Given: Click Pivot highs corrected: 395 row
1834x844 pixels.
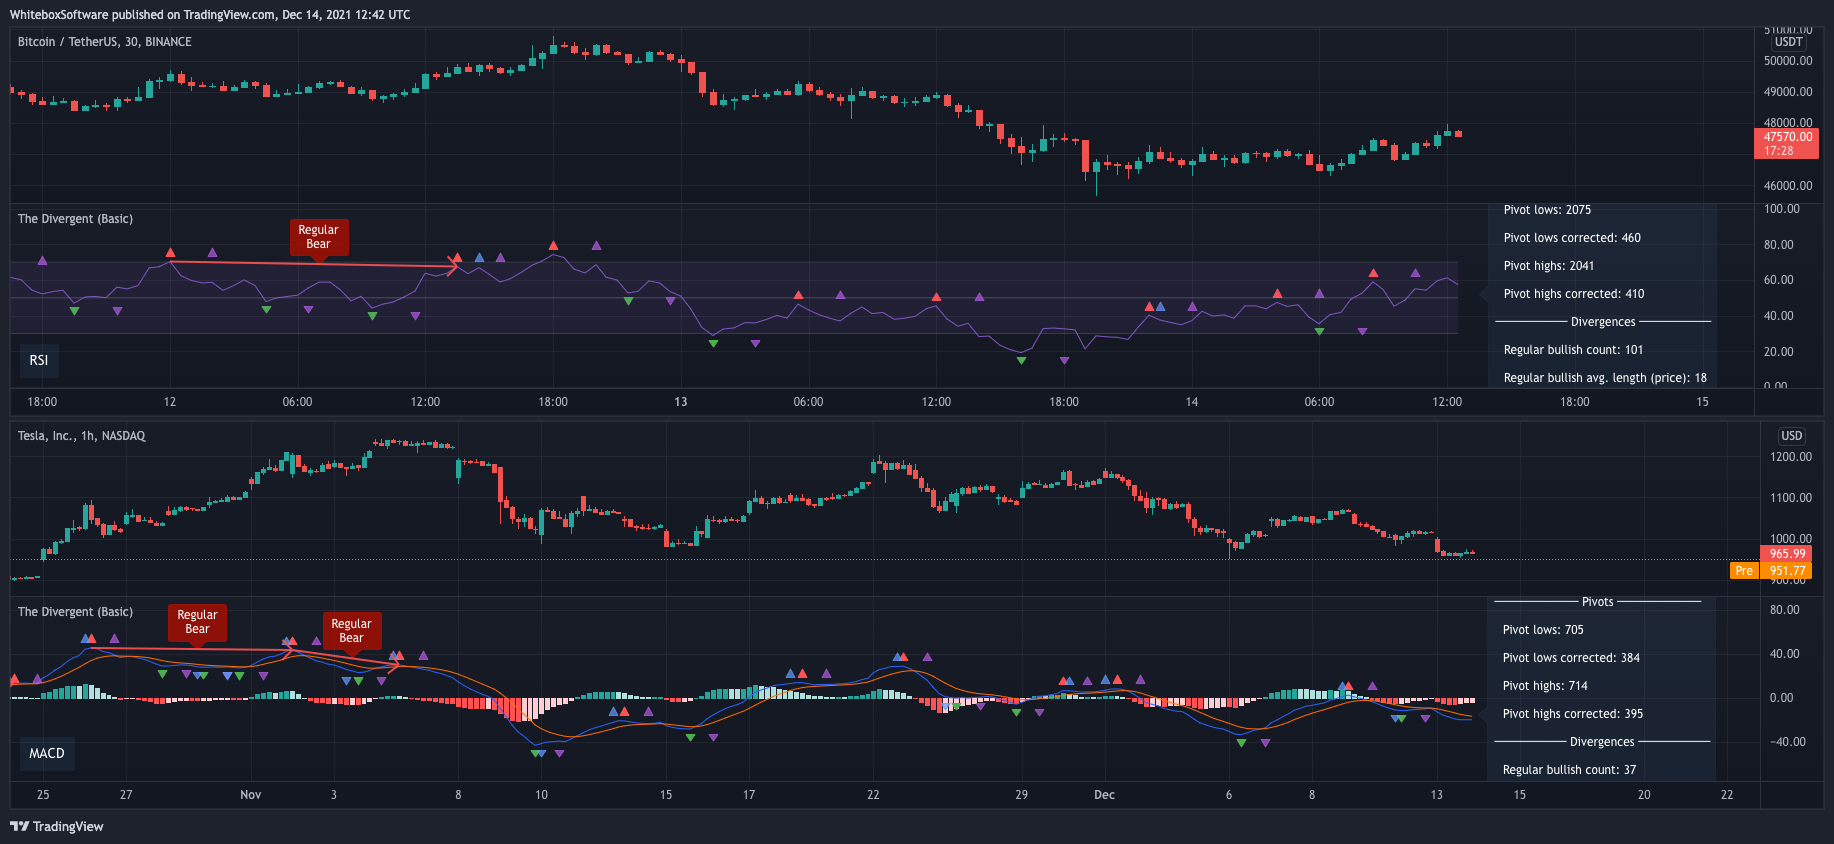Looking at the screenshot, I should pyautogui.click(x=1573, y=714).
